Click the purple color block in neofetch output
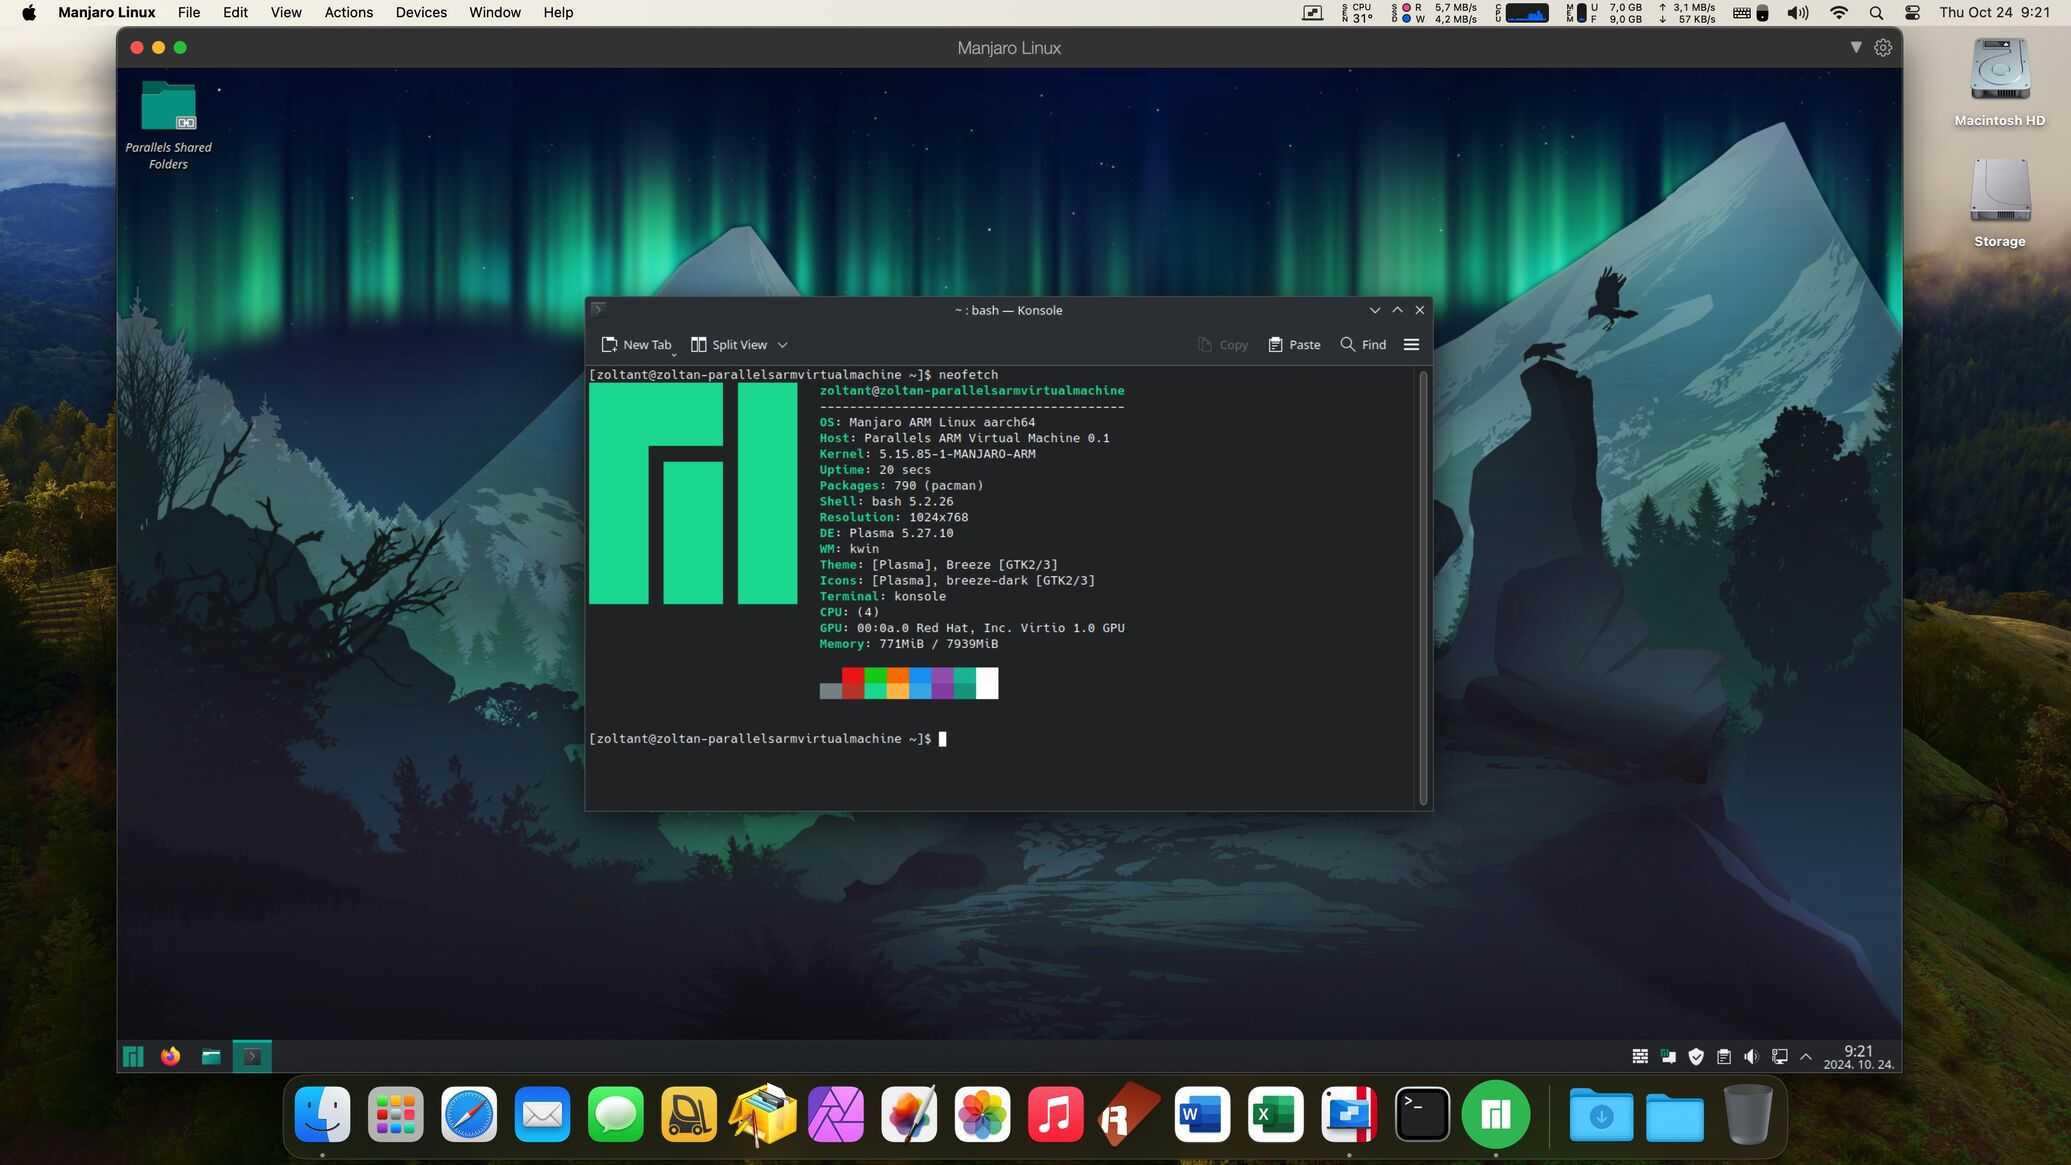The image size is (2071, 1165). pyautogui.click(x=942, y=683)
